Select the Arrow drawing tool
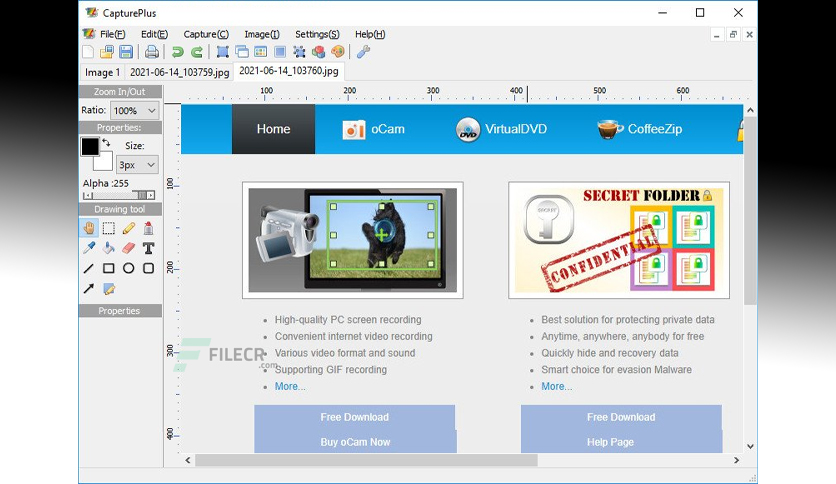The image size is (836, 484). click(89, 288)
